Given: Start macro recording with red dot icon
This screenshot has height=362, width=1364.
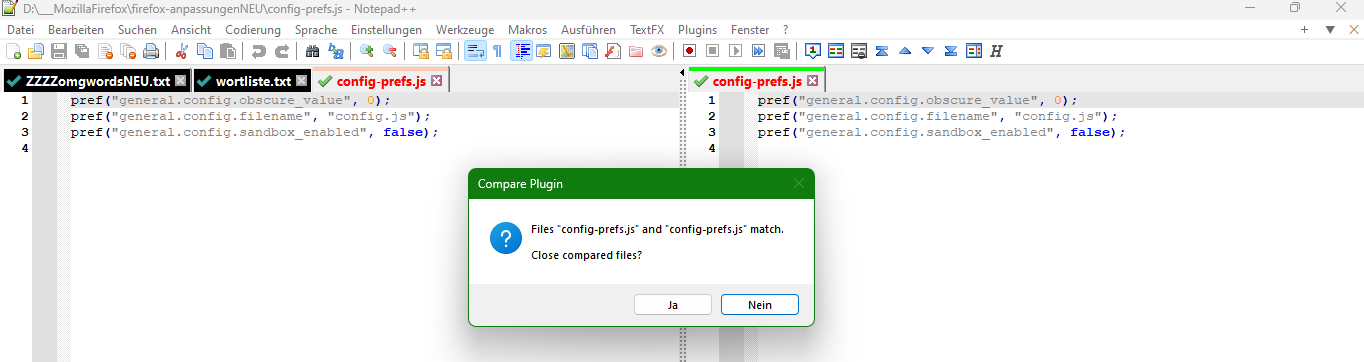Looking at the screenshot, I should [690, 51].
